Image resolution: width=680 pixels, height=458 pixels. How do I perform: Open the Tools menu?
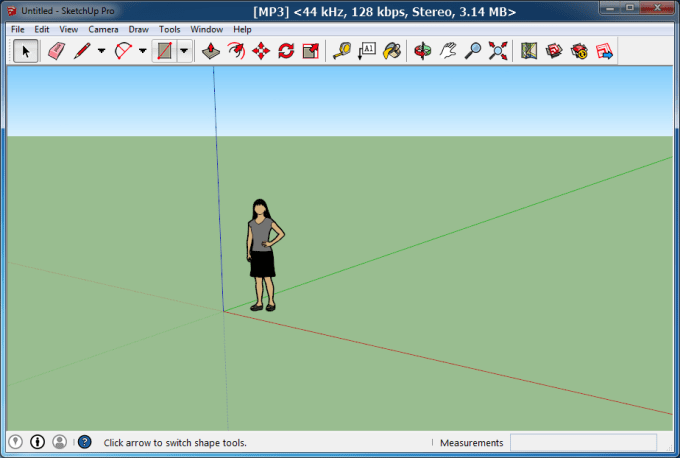coord(169,29)
